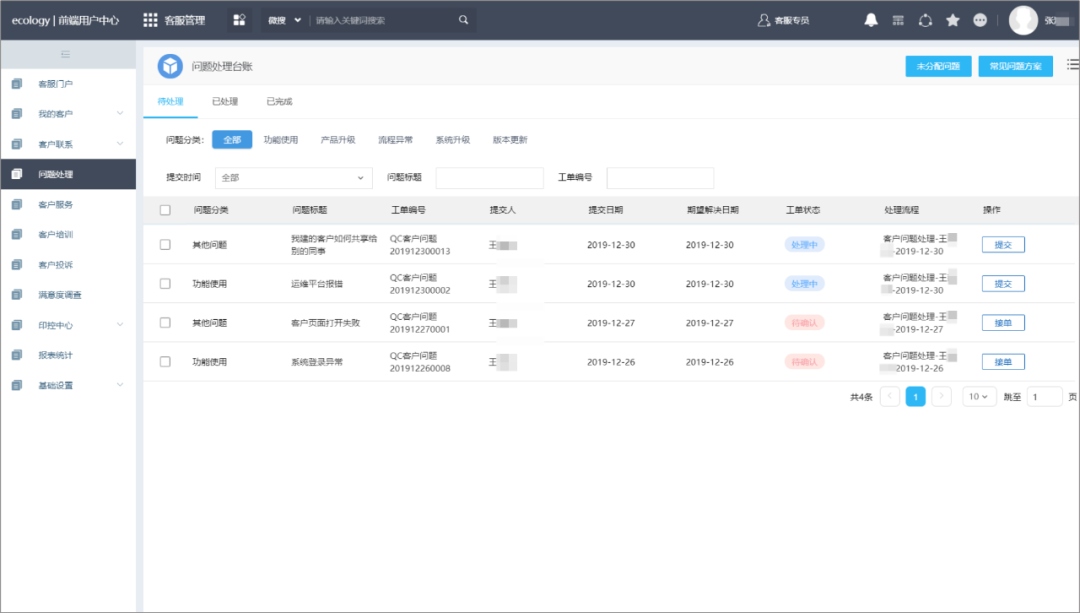Click the circular refresh icon in header
Viewport: 1080px width, 613px height.
tap(925, 20)
